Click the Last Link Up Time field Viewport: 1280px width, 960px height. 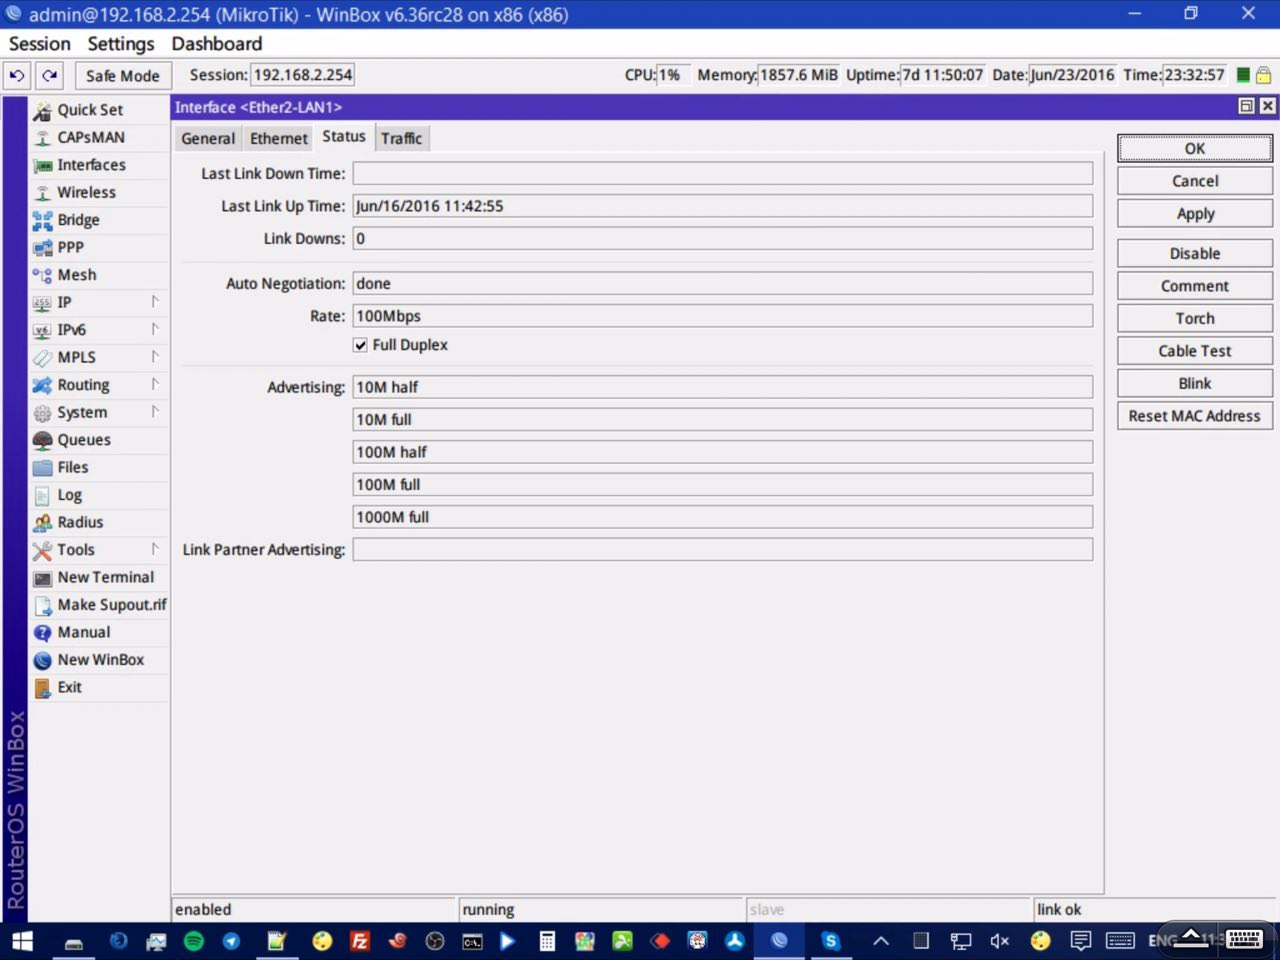(722, 206)
